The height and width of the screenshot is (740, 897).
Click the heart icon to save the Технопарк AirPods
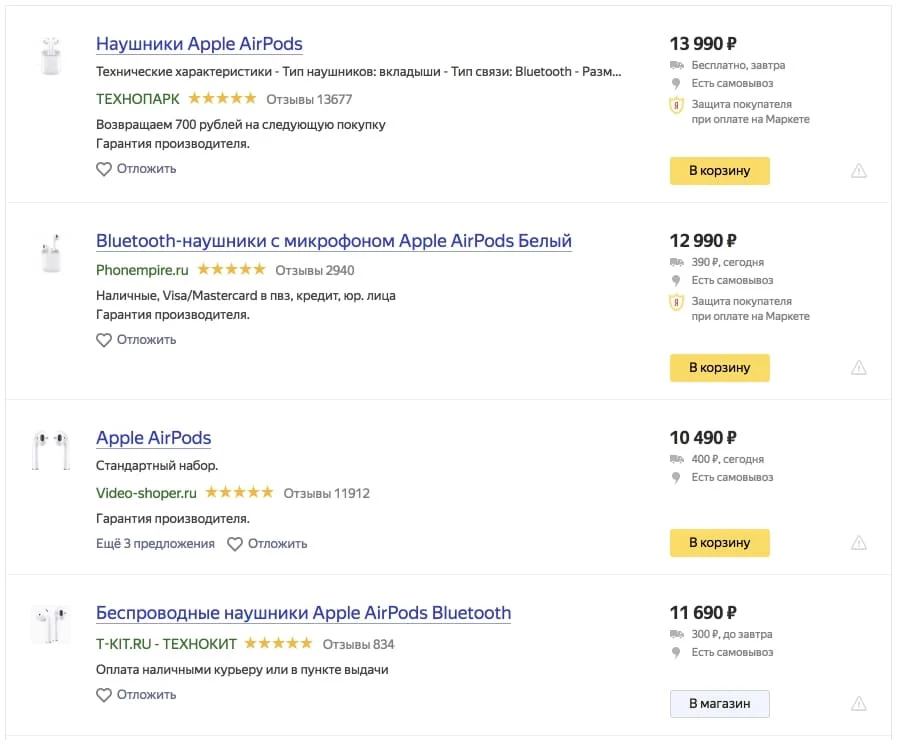coord(104,169)
